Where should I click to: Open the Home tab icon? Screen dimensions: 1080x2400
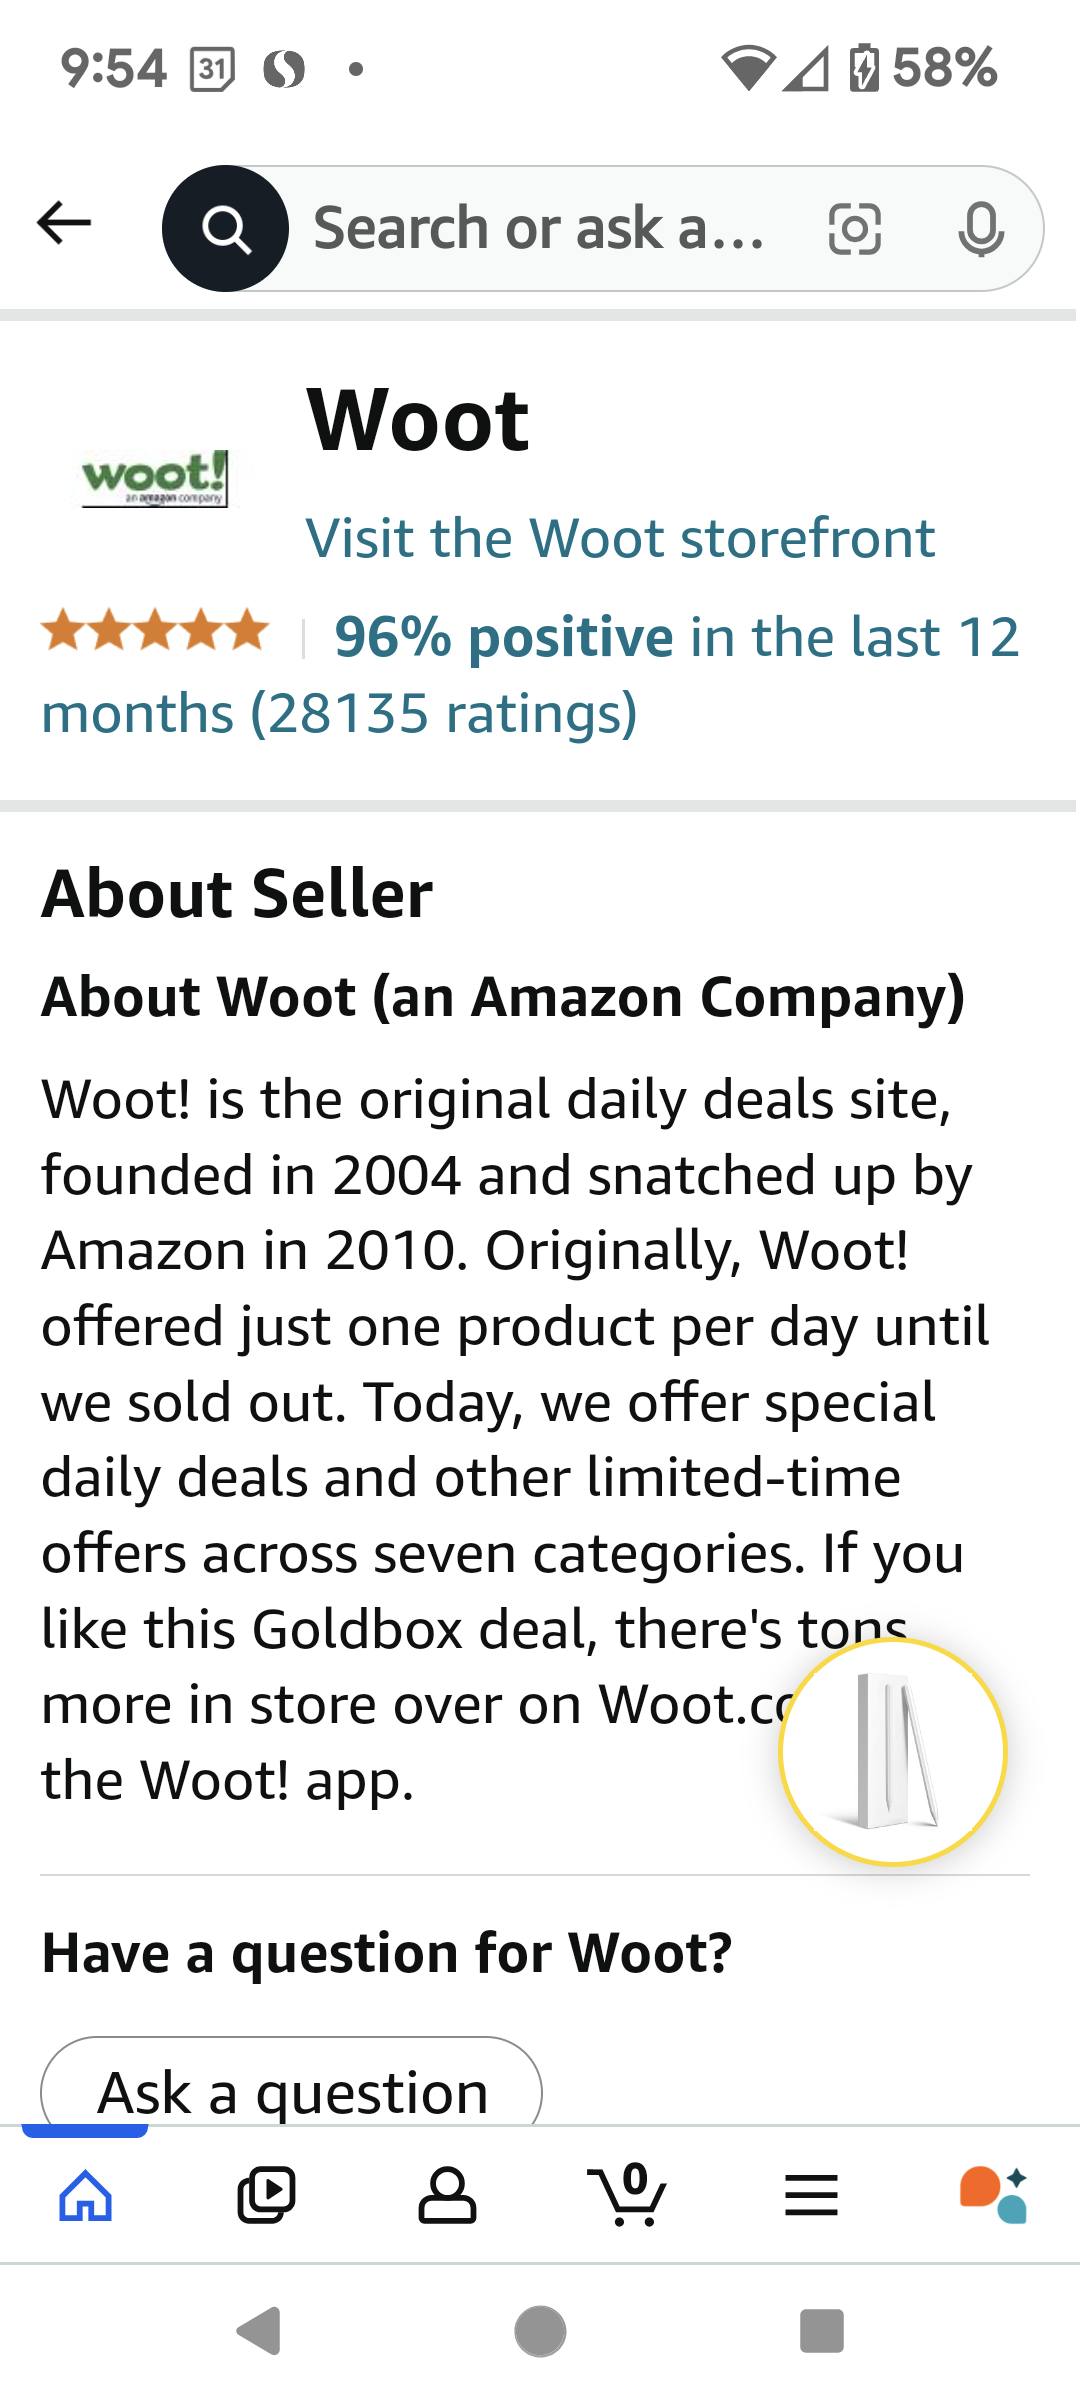pos(86,2195)
